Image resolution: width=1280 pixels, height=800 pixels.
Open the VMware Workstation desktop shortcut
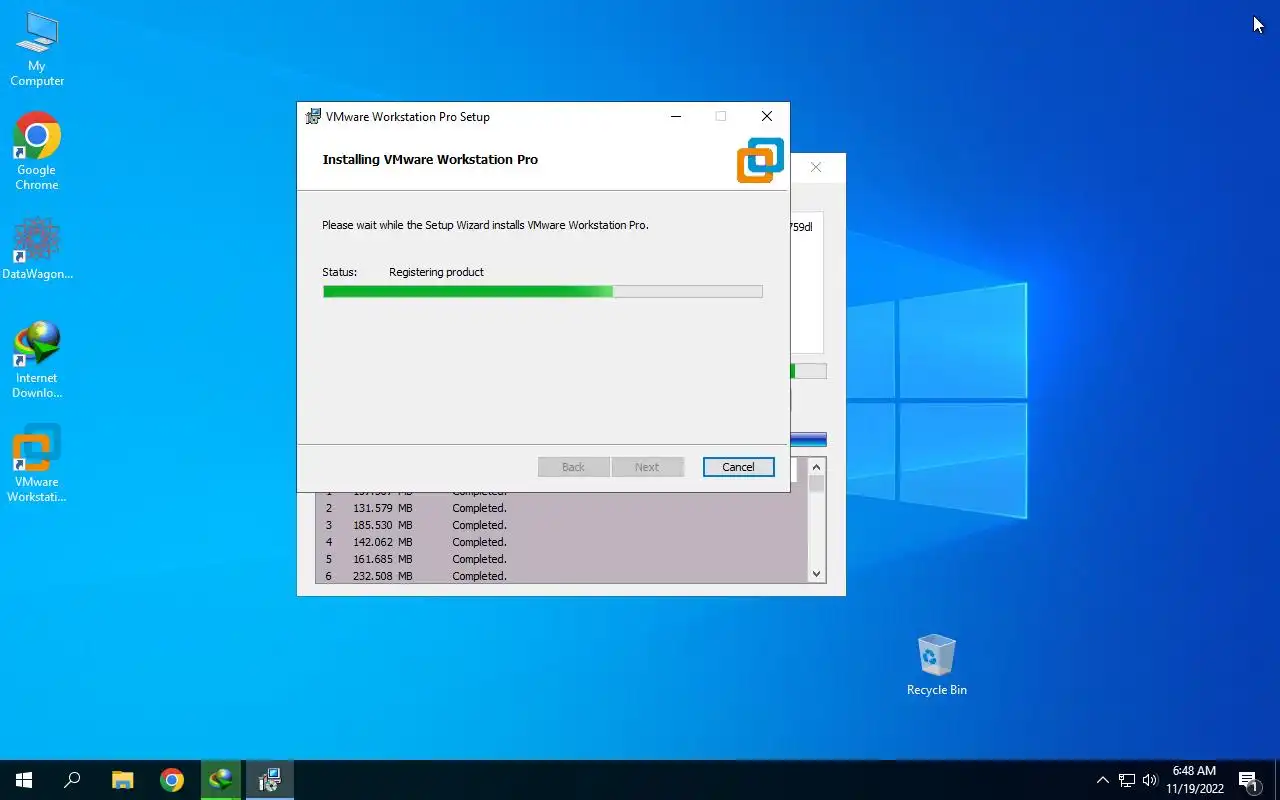[37, 463]
